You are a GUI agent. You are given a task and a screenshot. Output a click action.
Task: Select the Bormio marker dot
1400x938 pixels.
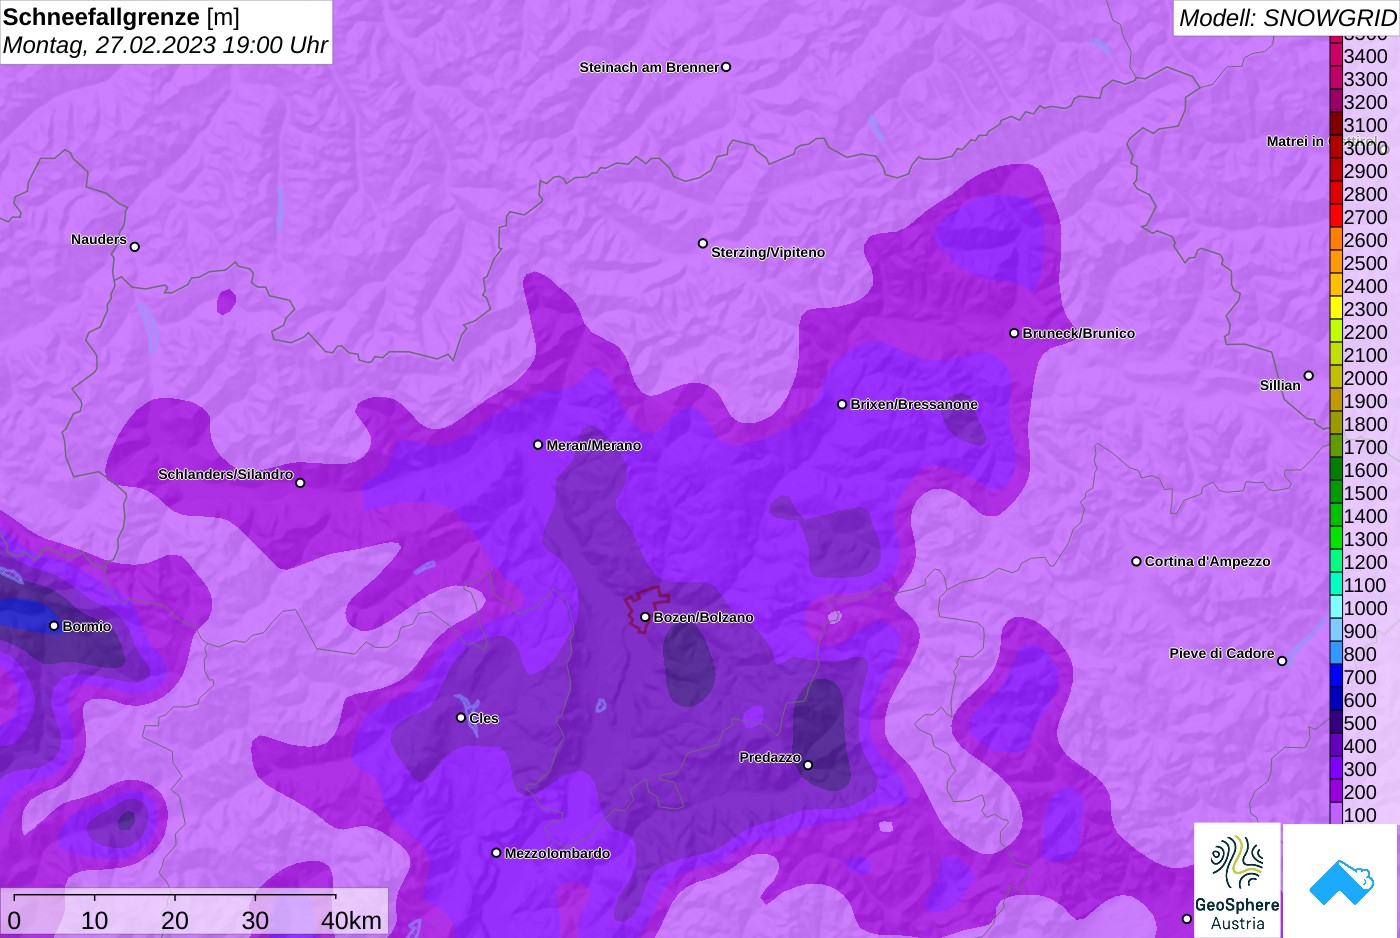click(54, 626)
